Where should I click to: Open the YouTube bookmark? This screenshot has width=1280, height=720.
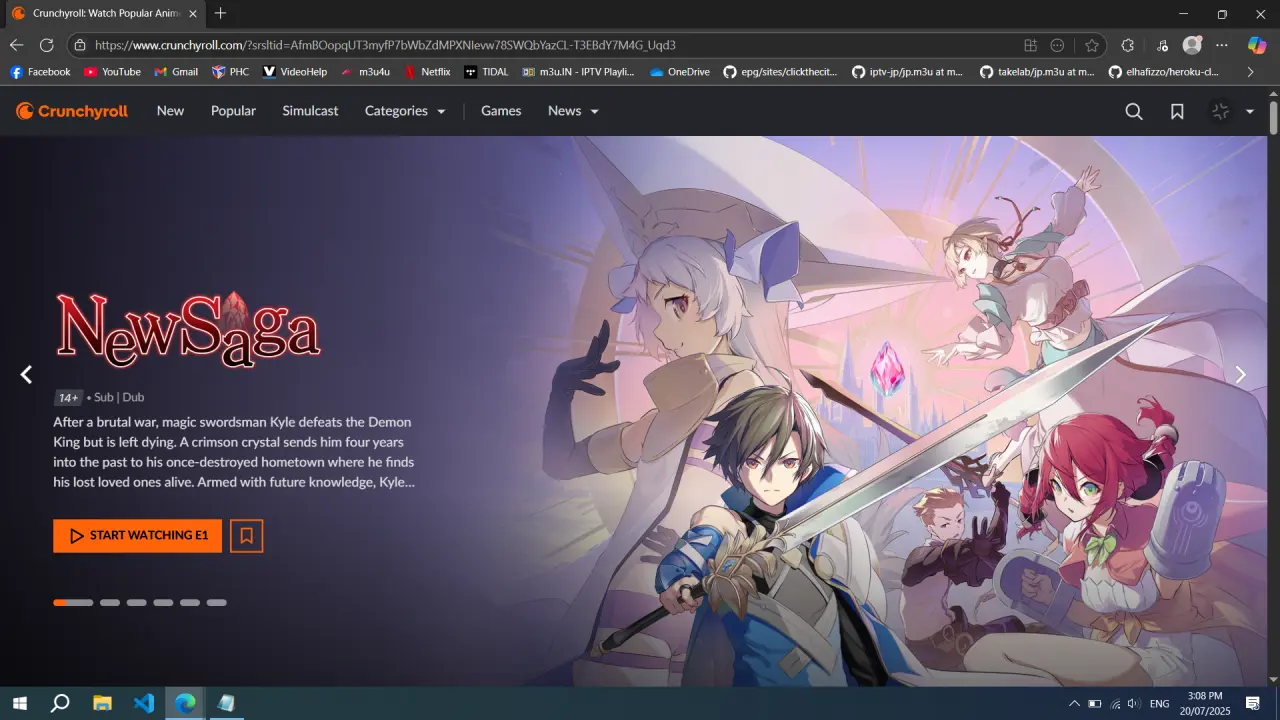(x=112, y=72)
